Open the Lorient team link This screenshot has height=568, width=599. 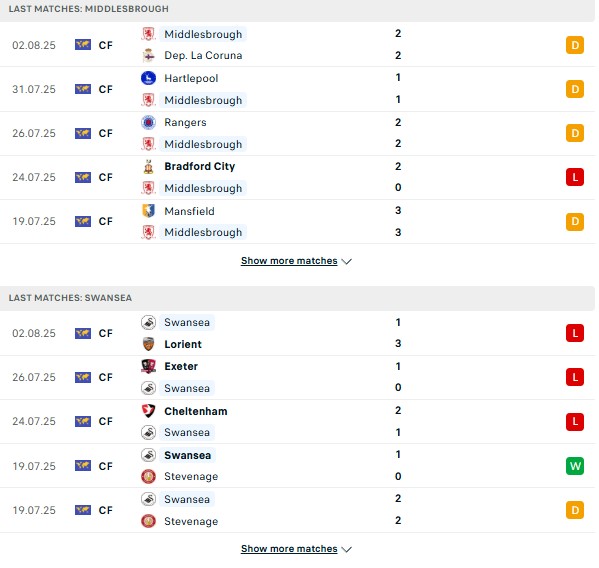pos(183,344)
